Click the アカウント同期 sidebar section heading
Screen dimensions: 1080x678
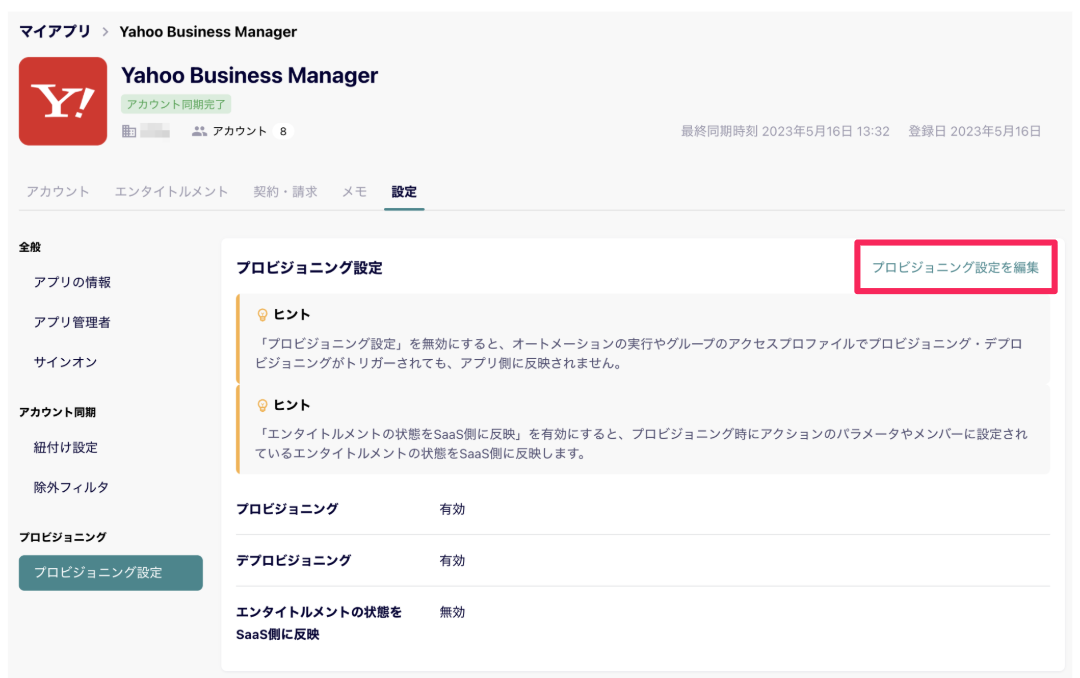coord(57,412)
